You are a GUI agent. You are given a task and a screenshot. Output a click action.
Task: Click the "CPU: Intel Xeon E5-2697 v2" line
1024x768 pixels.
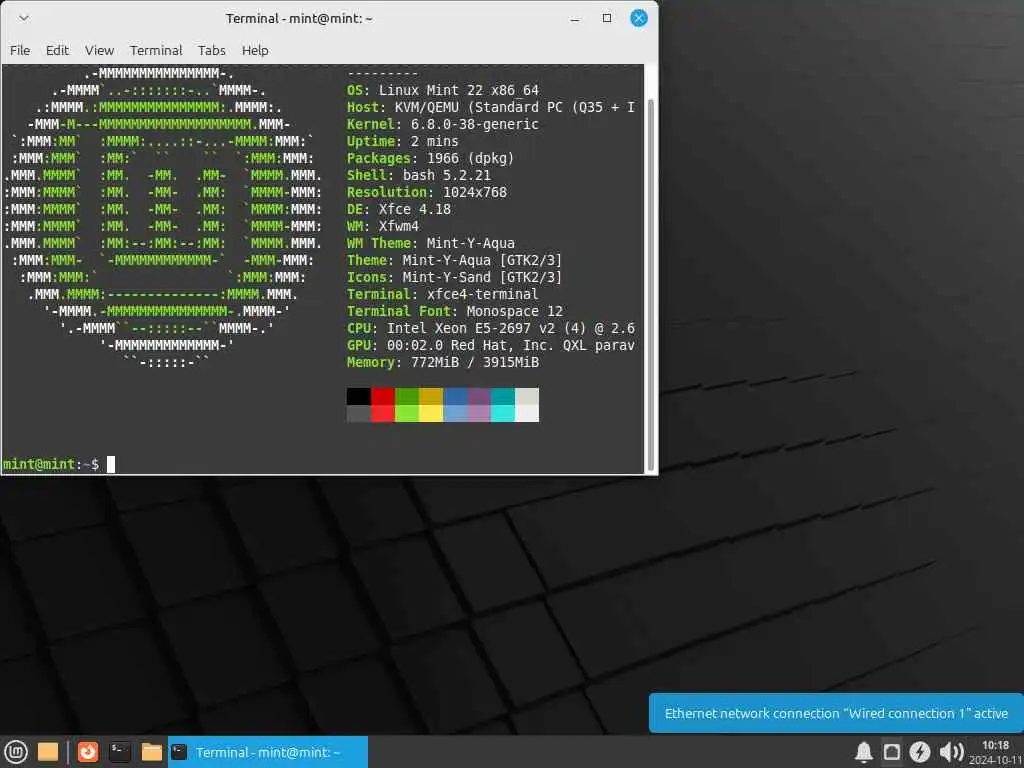coord(490,328)
